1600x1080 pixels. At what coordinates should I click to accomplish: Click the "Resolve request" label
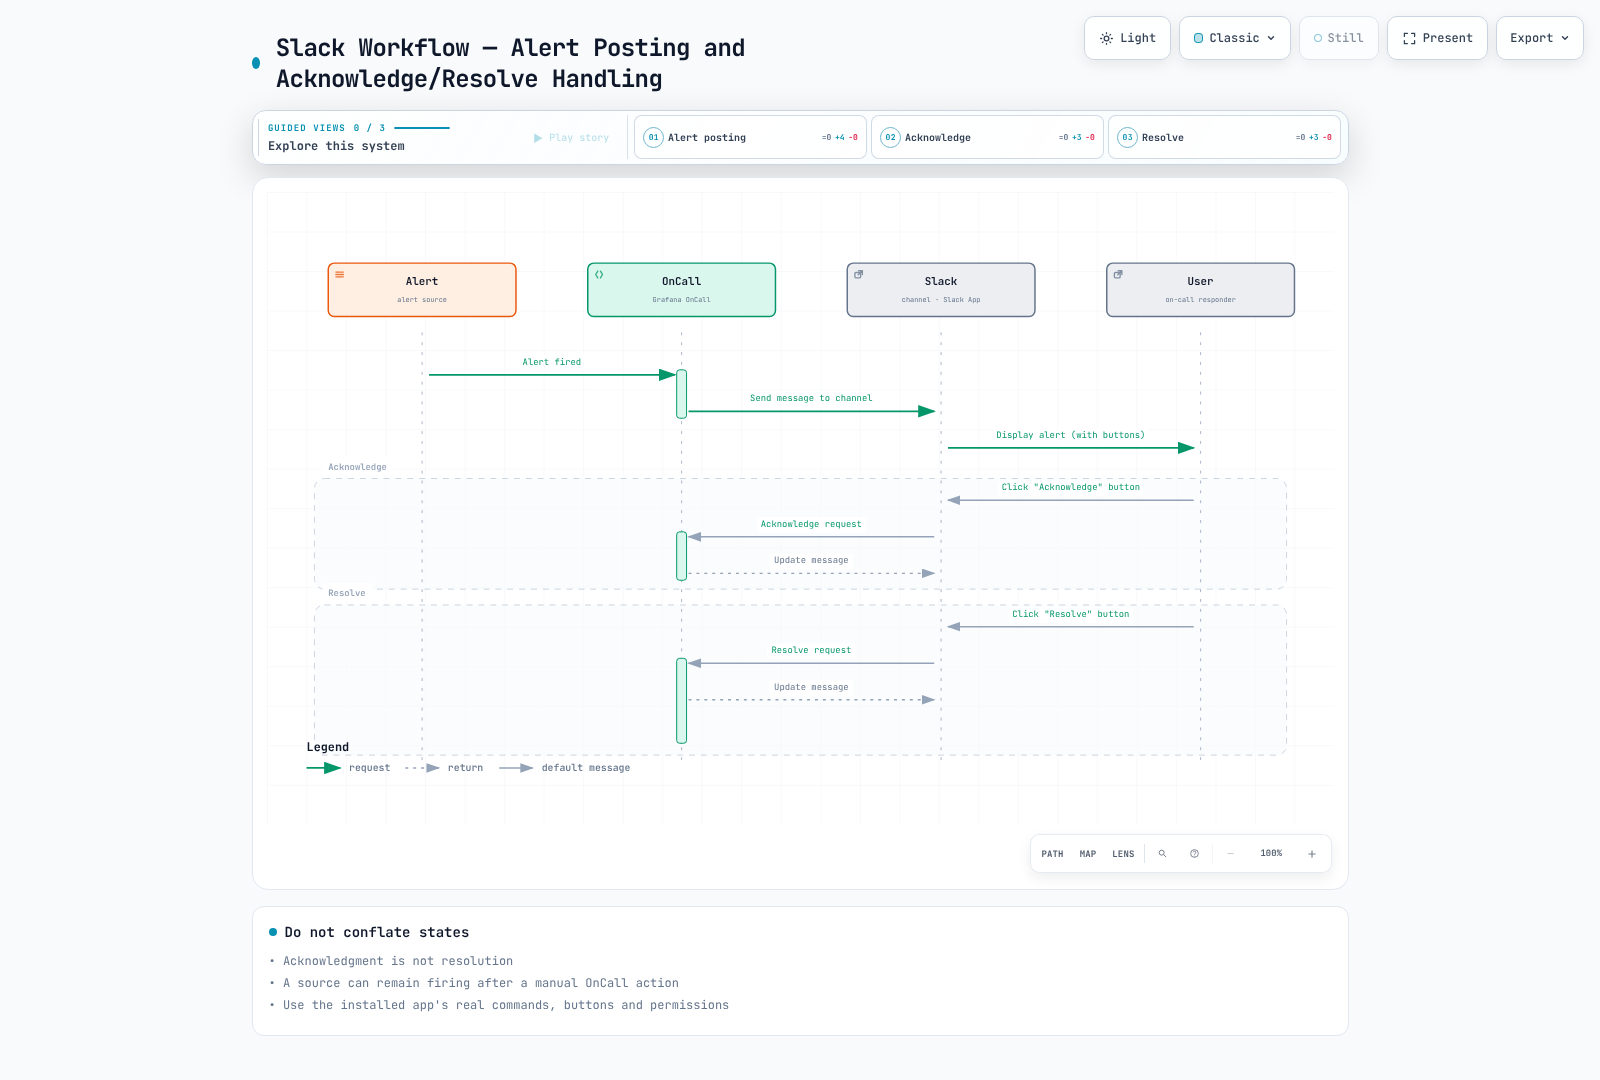tap(811, 650)
